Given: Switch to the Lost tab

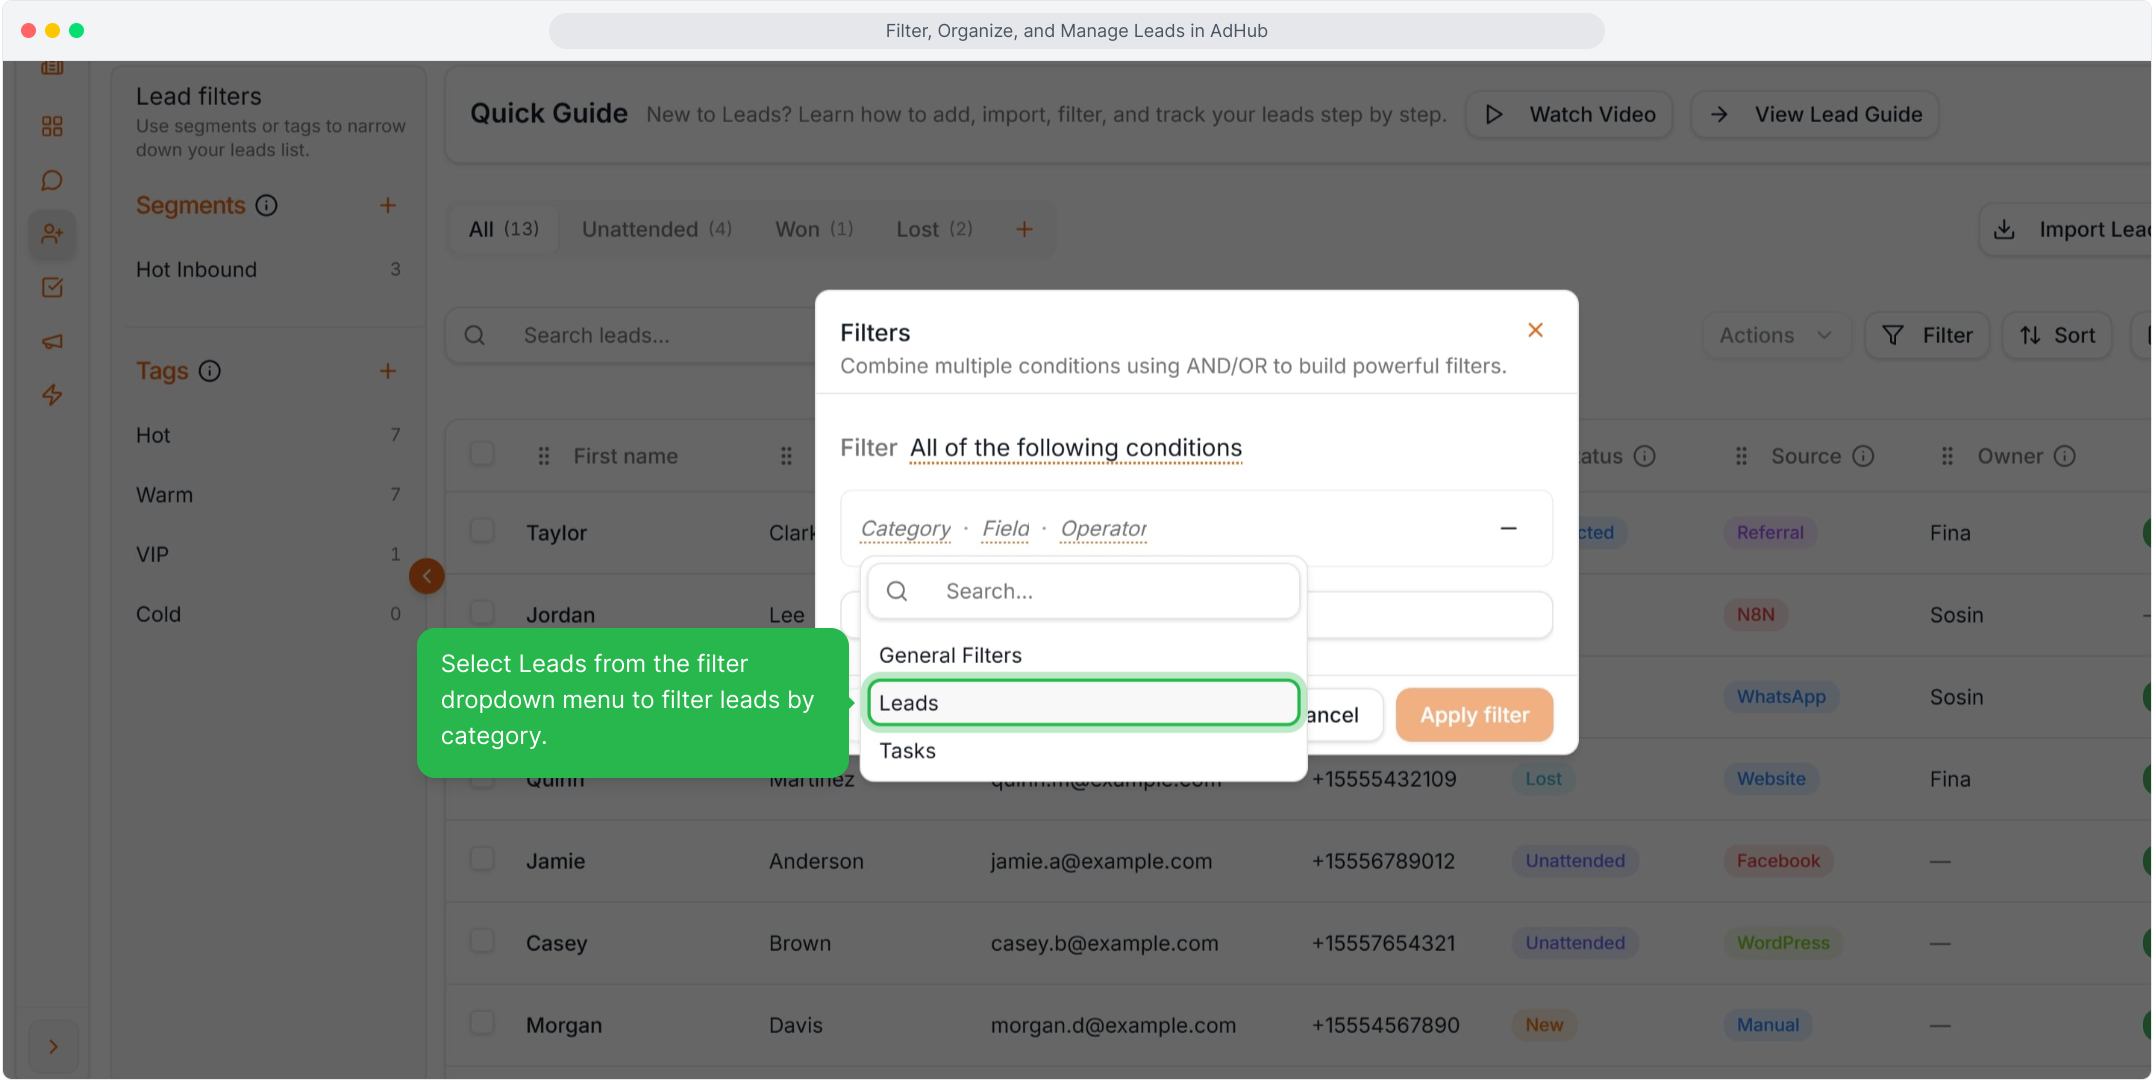Looking at the screenshot, I should coord(934,229).
